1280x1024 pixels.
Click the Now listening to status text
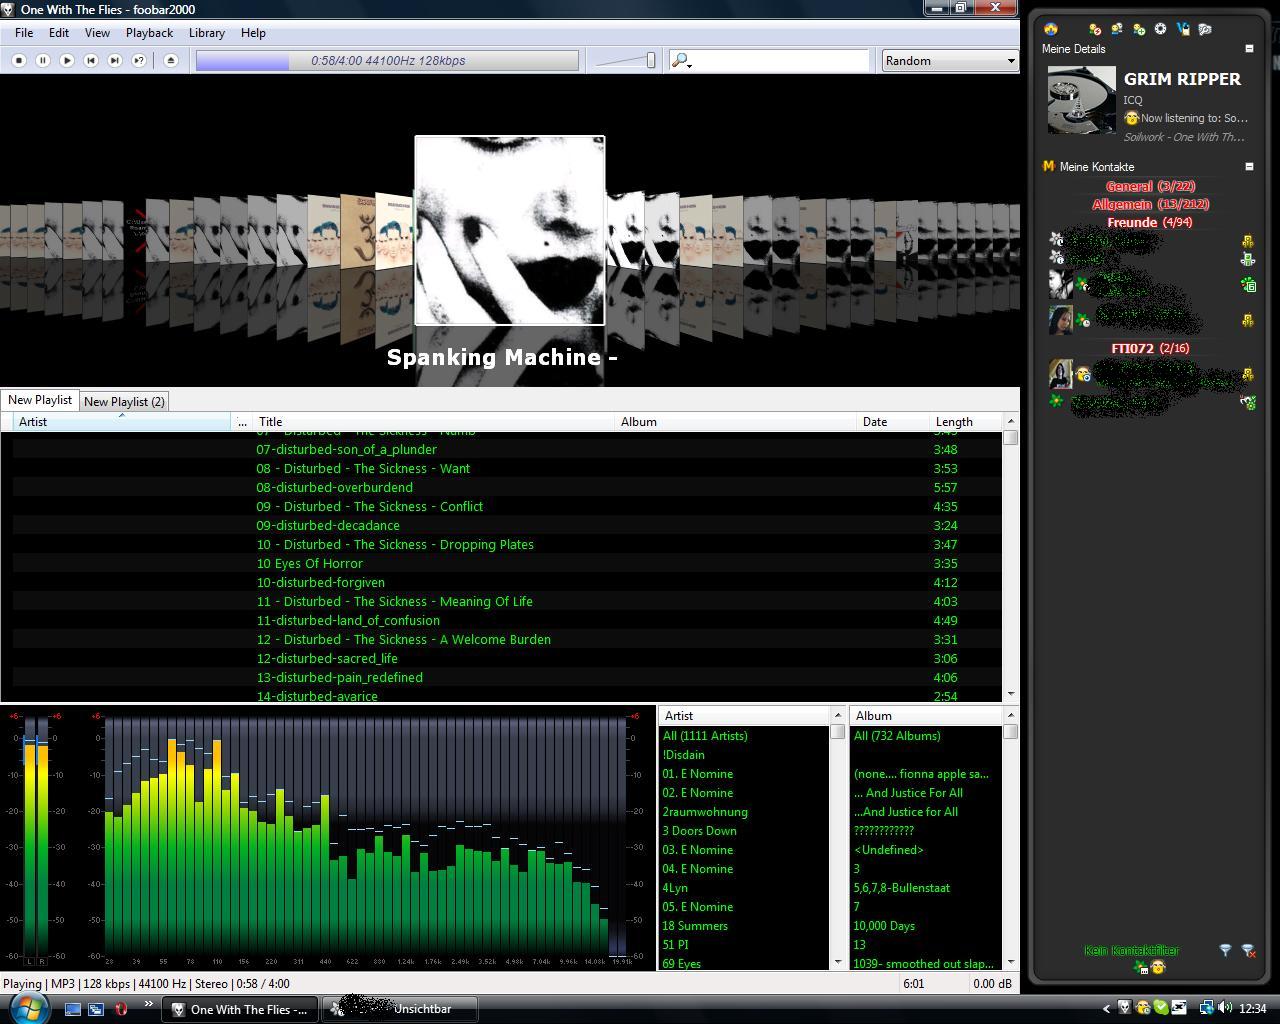click(1194, 118)
